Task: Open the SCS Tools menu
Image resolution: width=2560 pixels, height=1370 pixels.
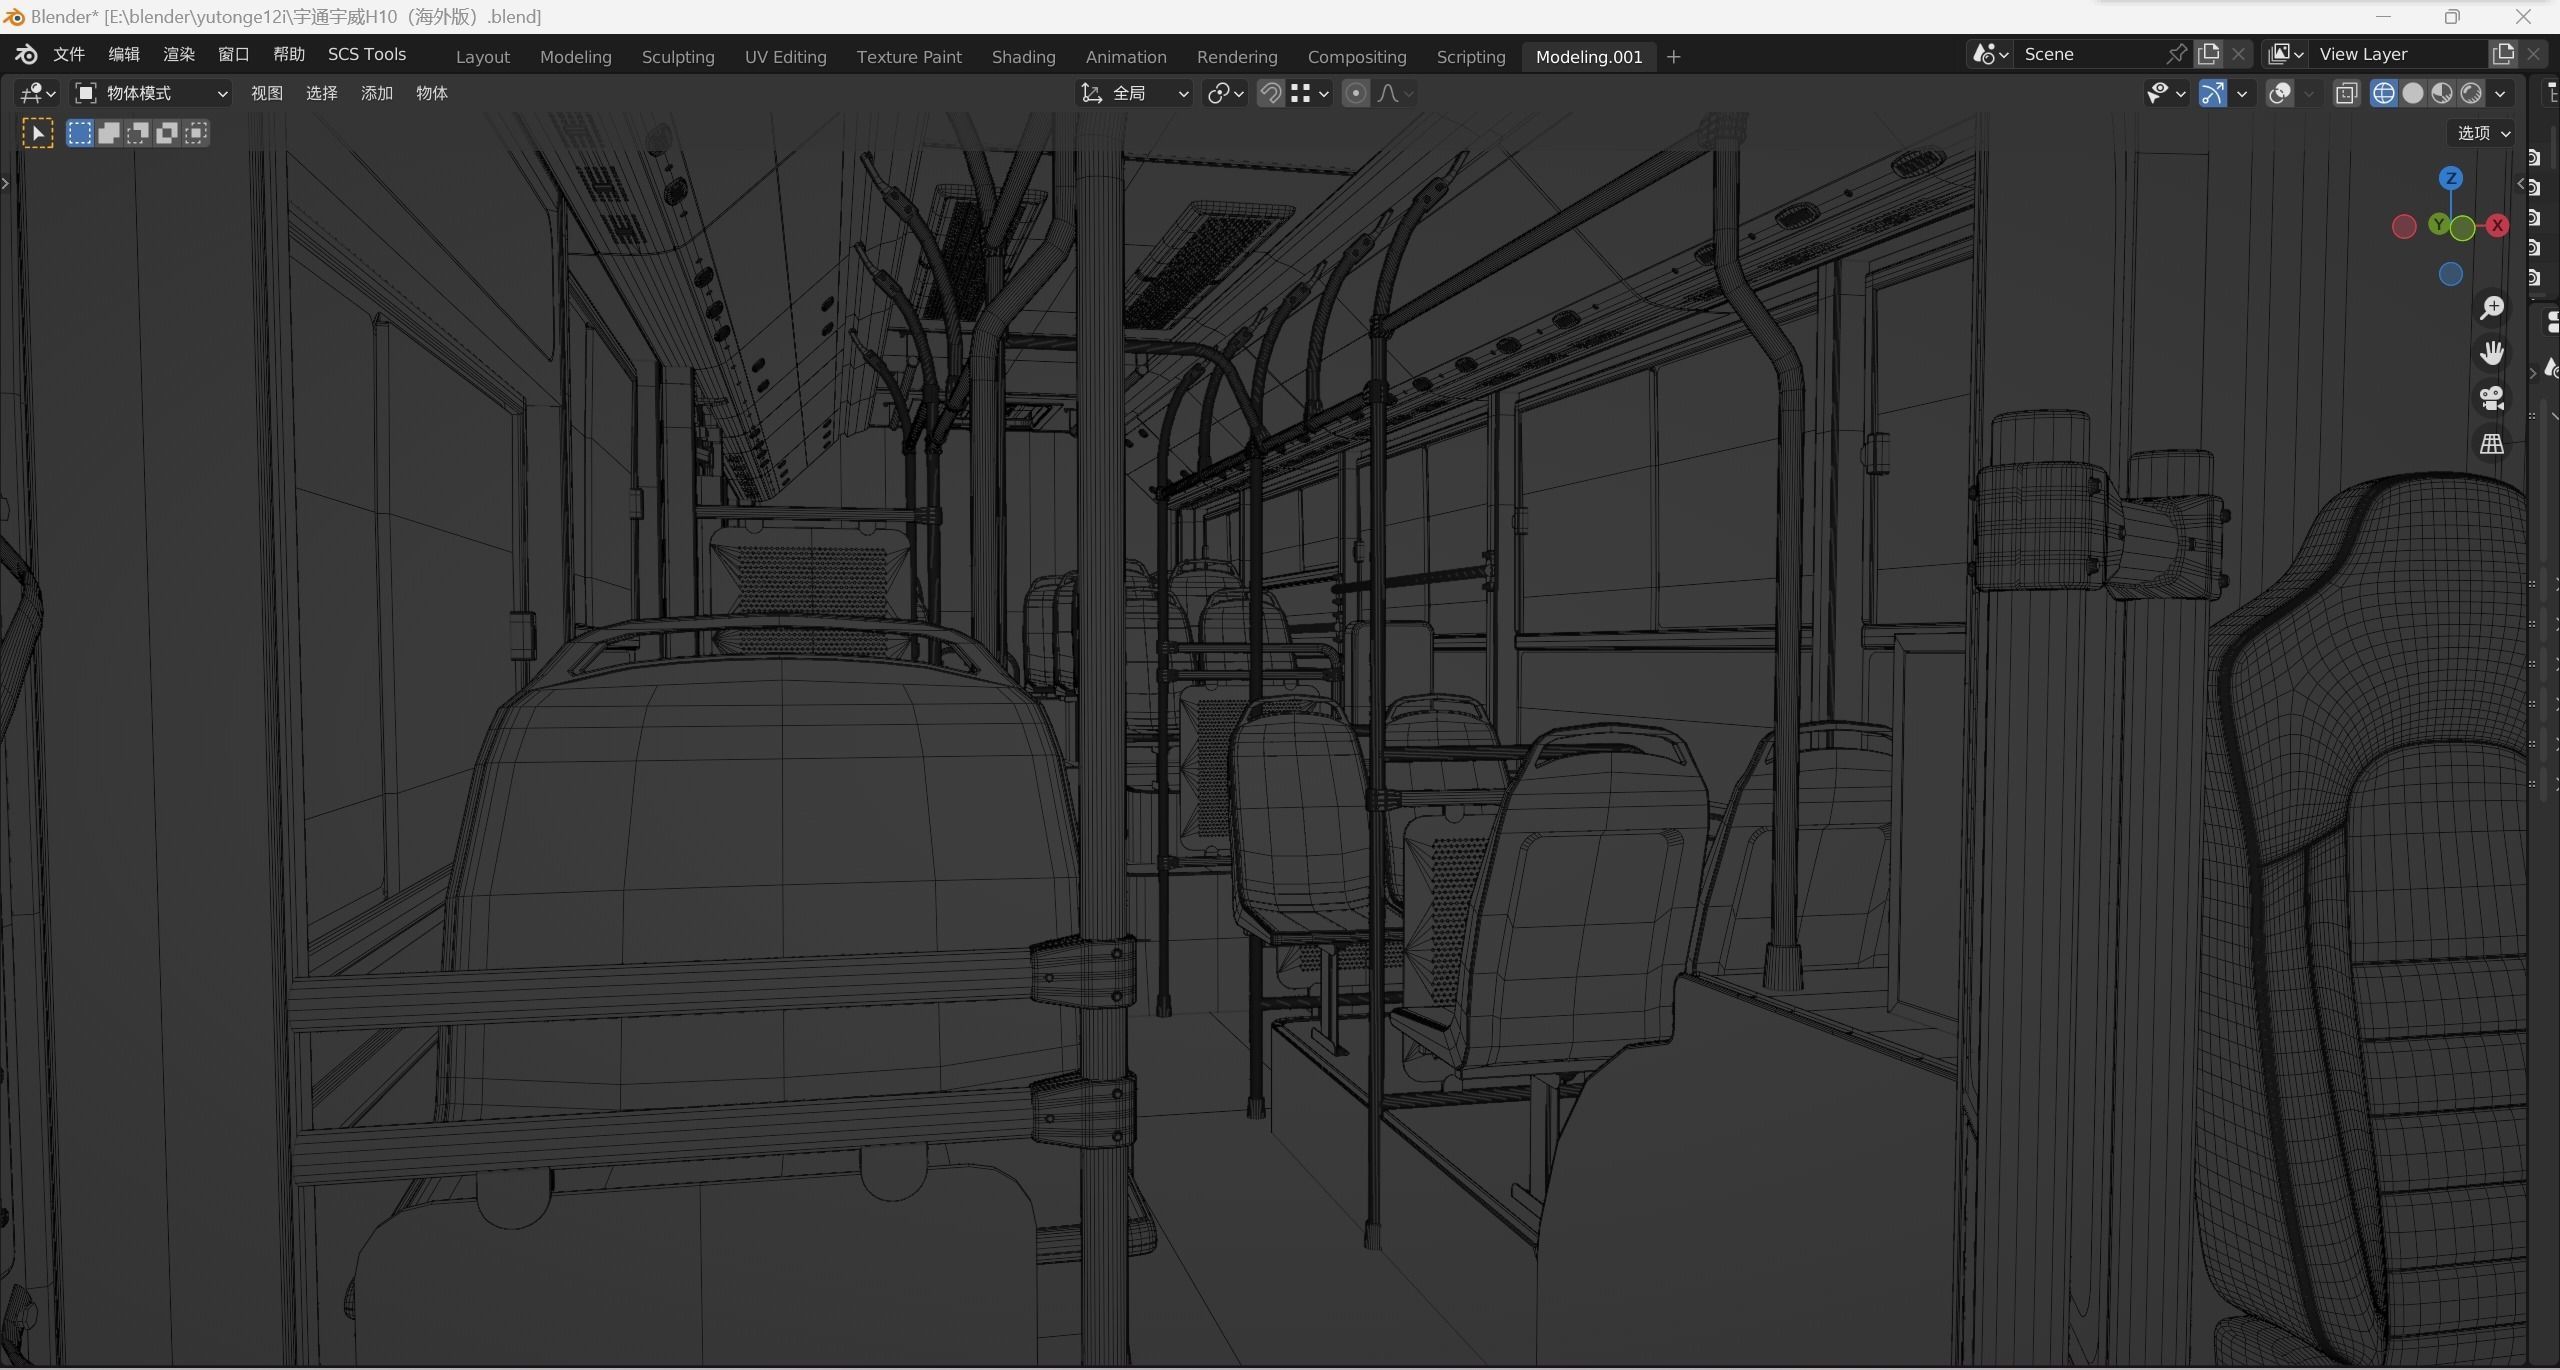Action: point(366,54)
